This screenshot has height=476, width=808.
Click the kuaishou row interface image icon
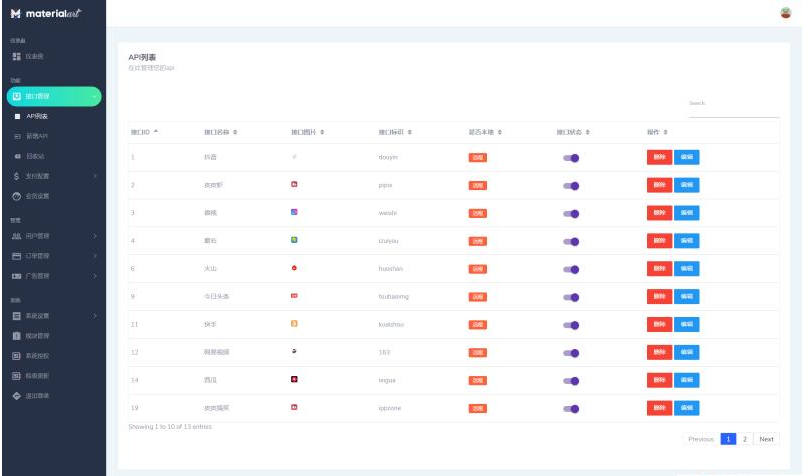click(x=294, y=324)
